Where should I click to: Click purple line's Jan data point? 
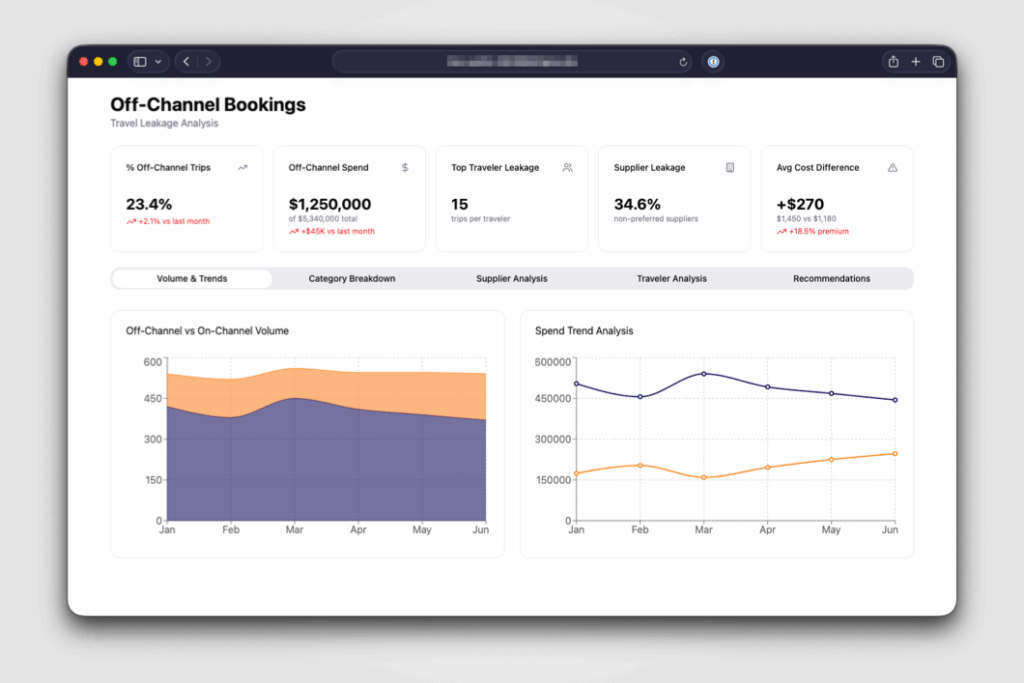point(576,384)
